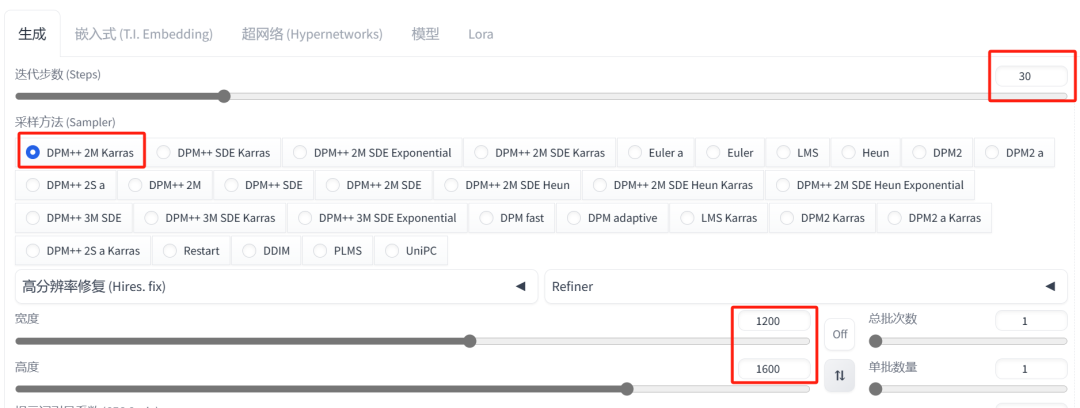Choose the DPM++ 2S a sampler

coord(65,185)
